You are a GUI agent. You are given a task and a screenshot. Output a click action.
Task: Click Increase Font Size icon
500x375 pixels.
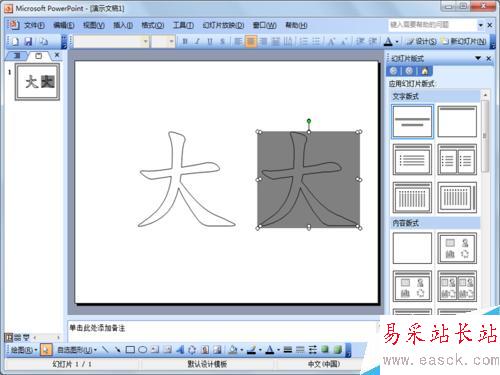pyautogui.click(x=331, y=42)
